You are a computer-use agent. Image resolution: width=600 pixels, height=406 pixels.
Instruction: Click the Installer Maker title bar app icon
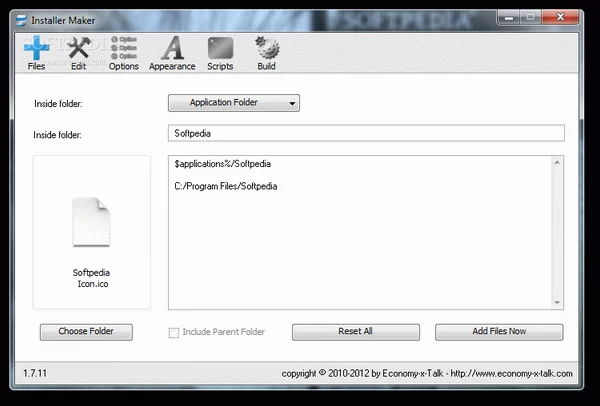pyautogui.click(x=22, y=20)
